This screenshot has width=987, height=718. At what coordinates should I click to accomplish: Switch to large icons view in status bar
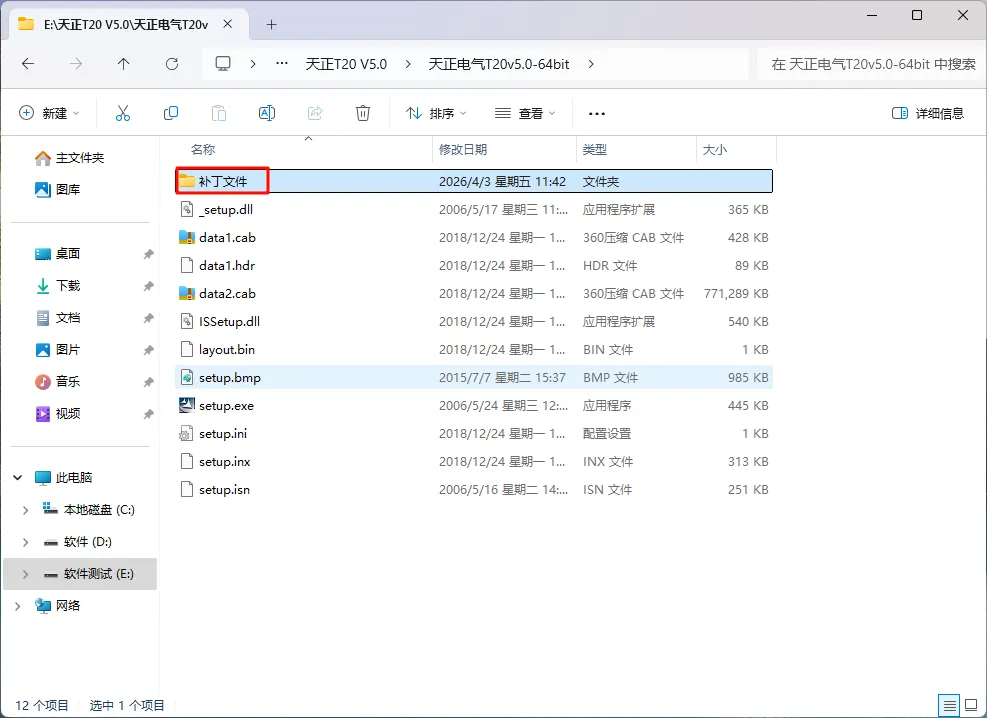(971, 705)
